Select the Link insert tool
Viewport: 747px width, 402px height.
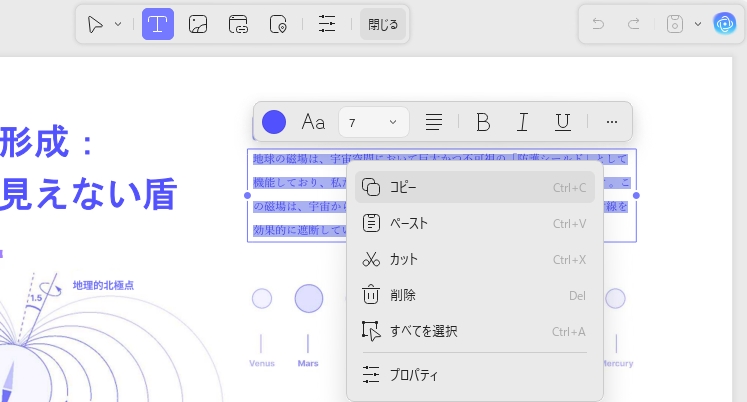(x=238, y=24)
